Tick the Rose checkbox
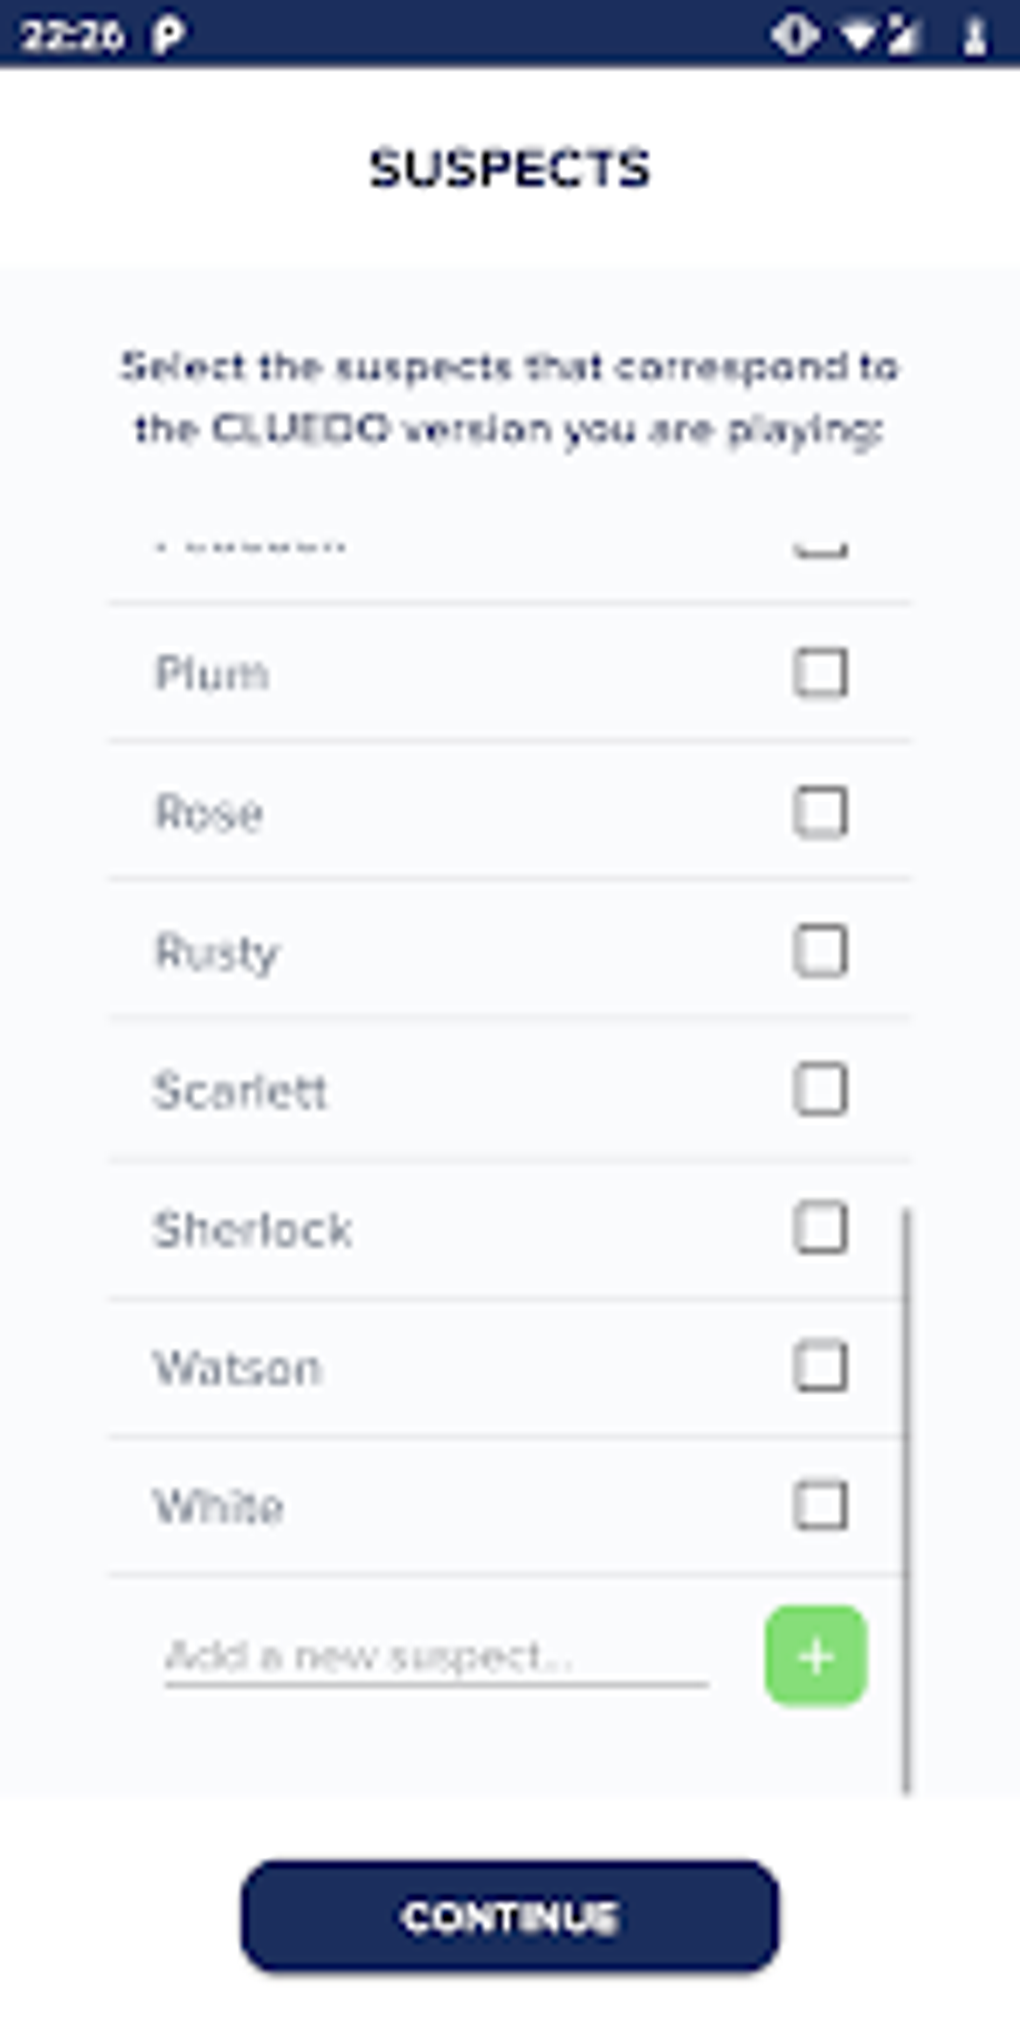Image resolution: width=1020 pixels, height=2040 pixels. coord(820,811)
